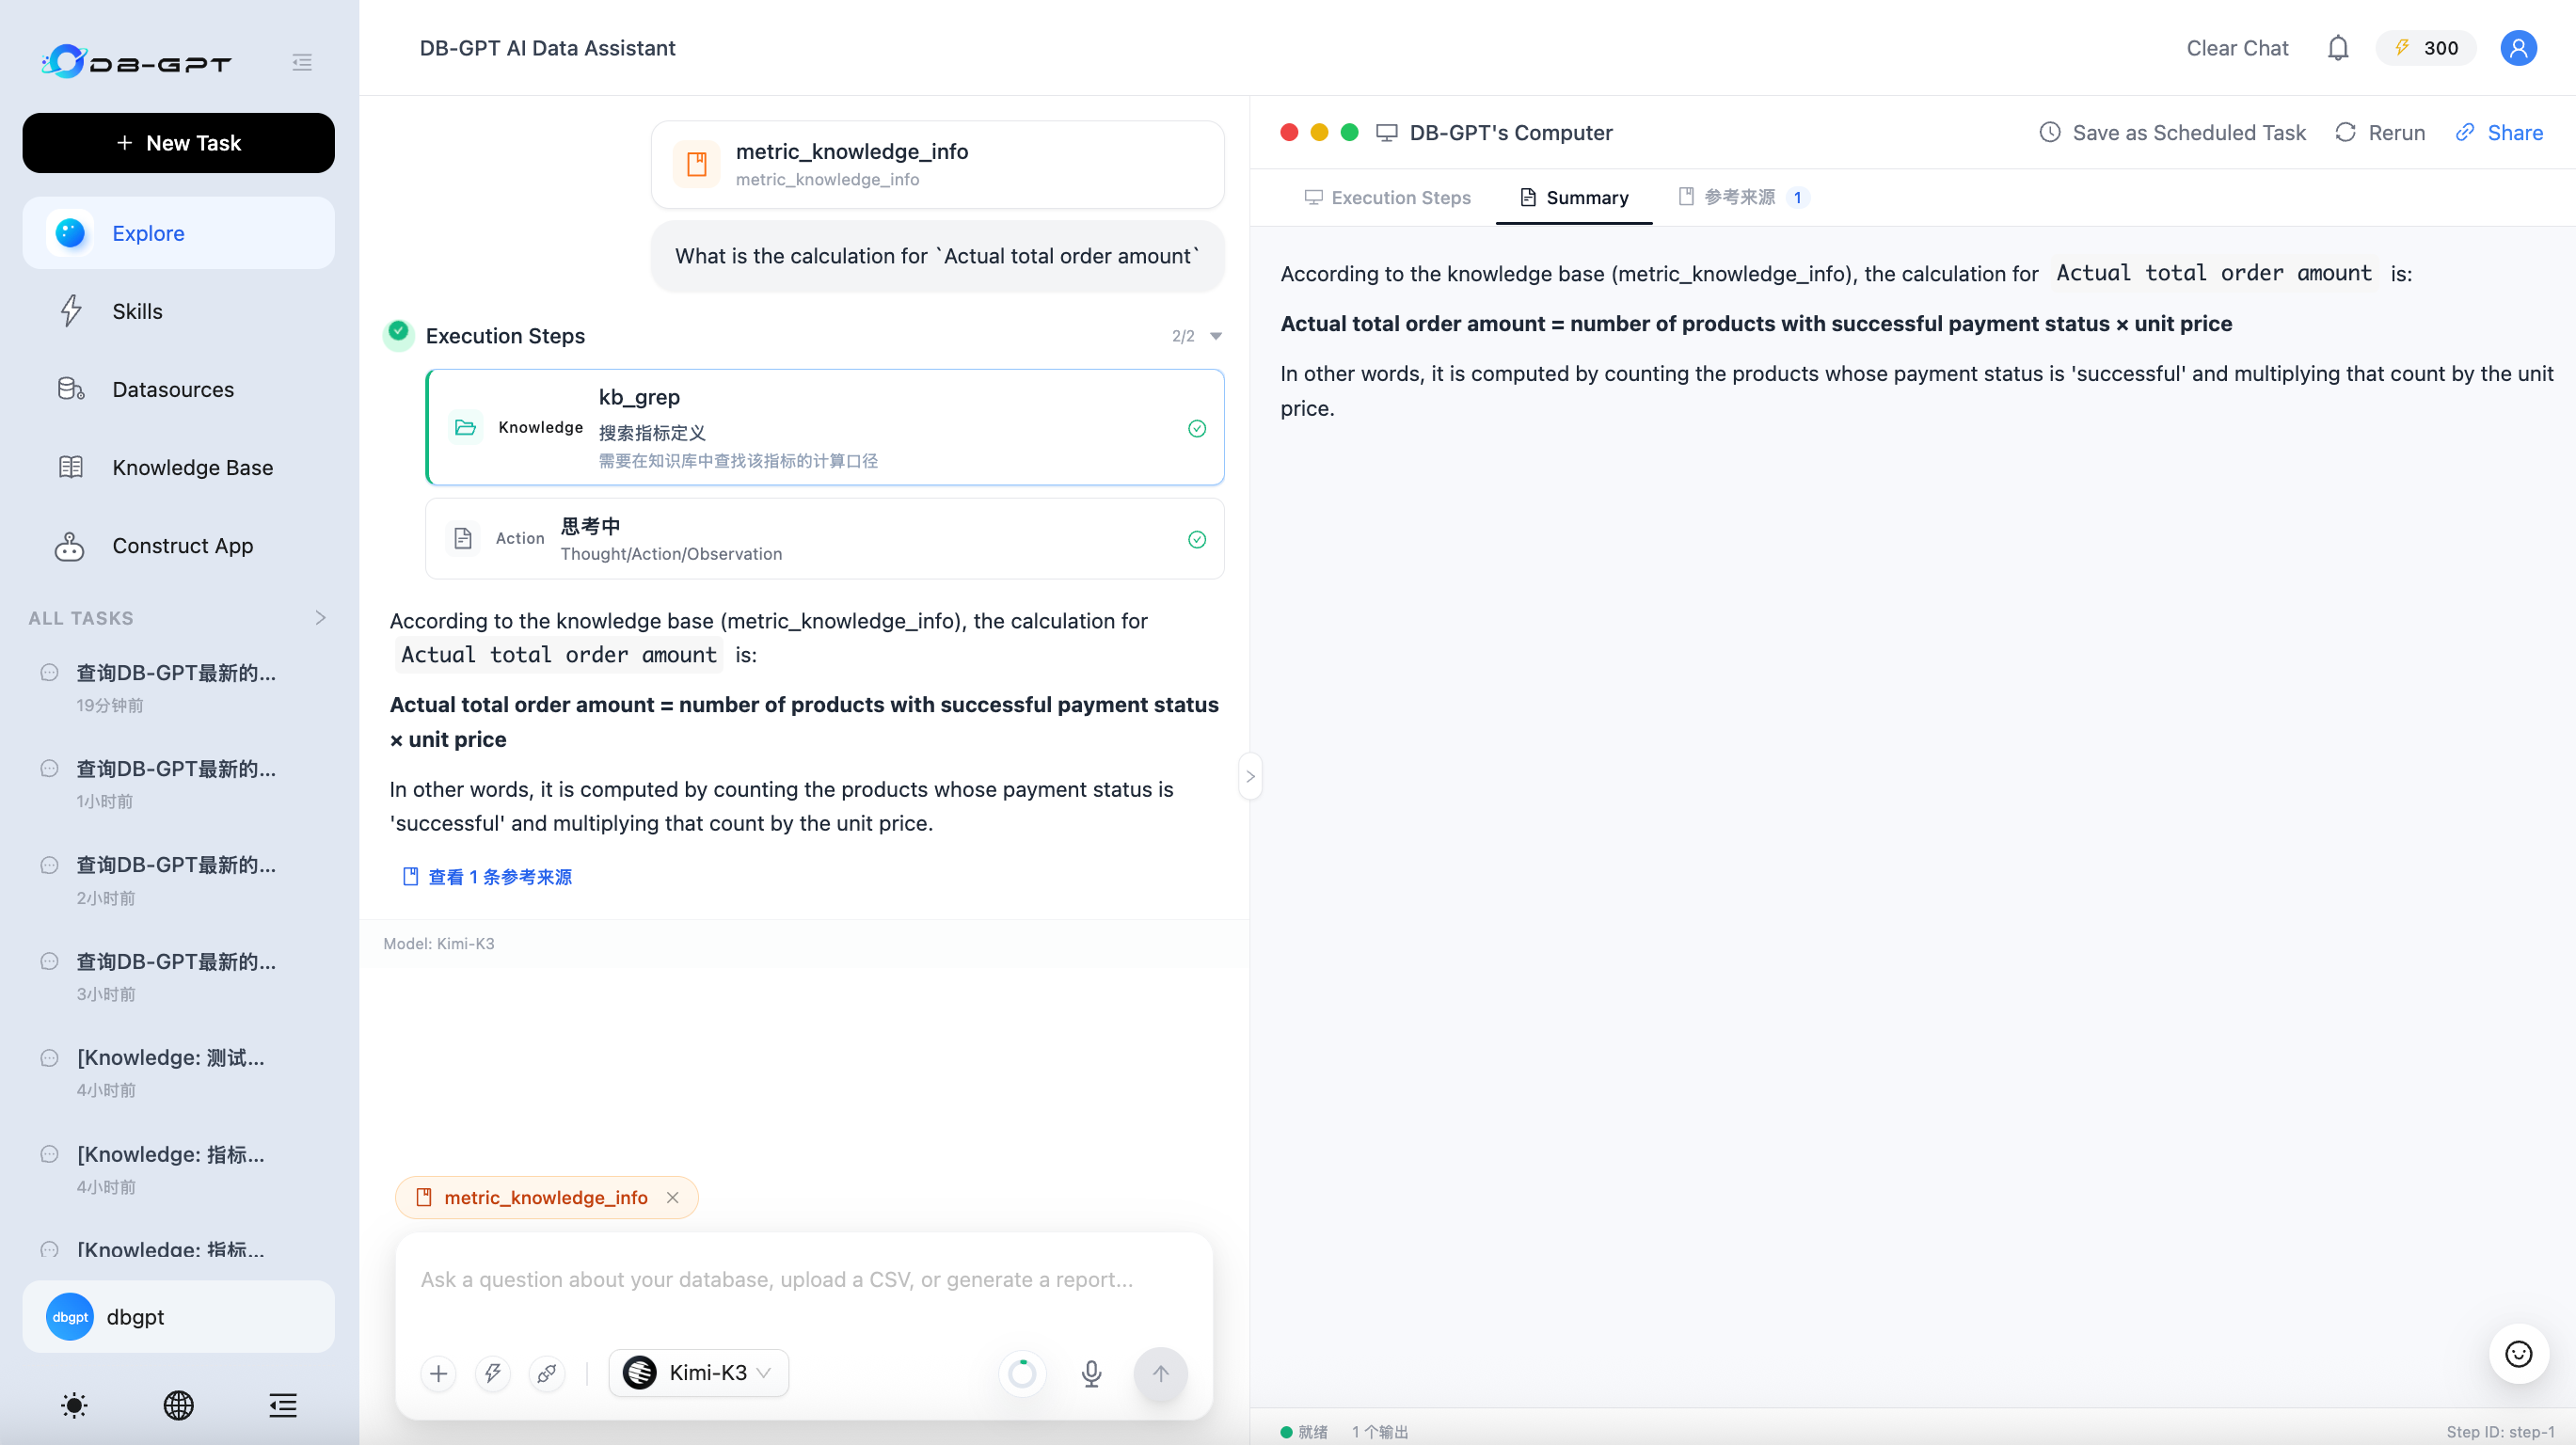Click the dbgpt user account entry
Screen dimensions: 2576x1445
(178, 1316)
